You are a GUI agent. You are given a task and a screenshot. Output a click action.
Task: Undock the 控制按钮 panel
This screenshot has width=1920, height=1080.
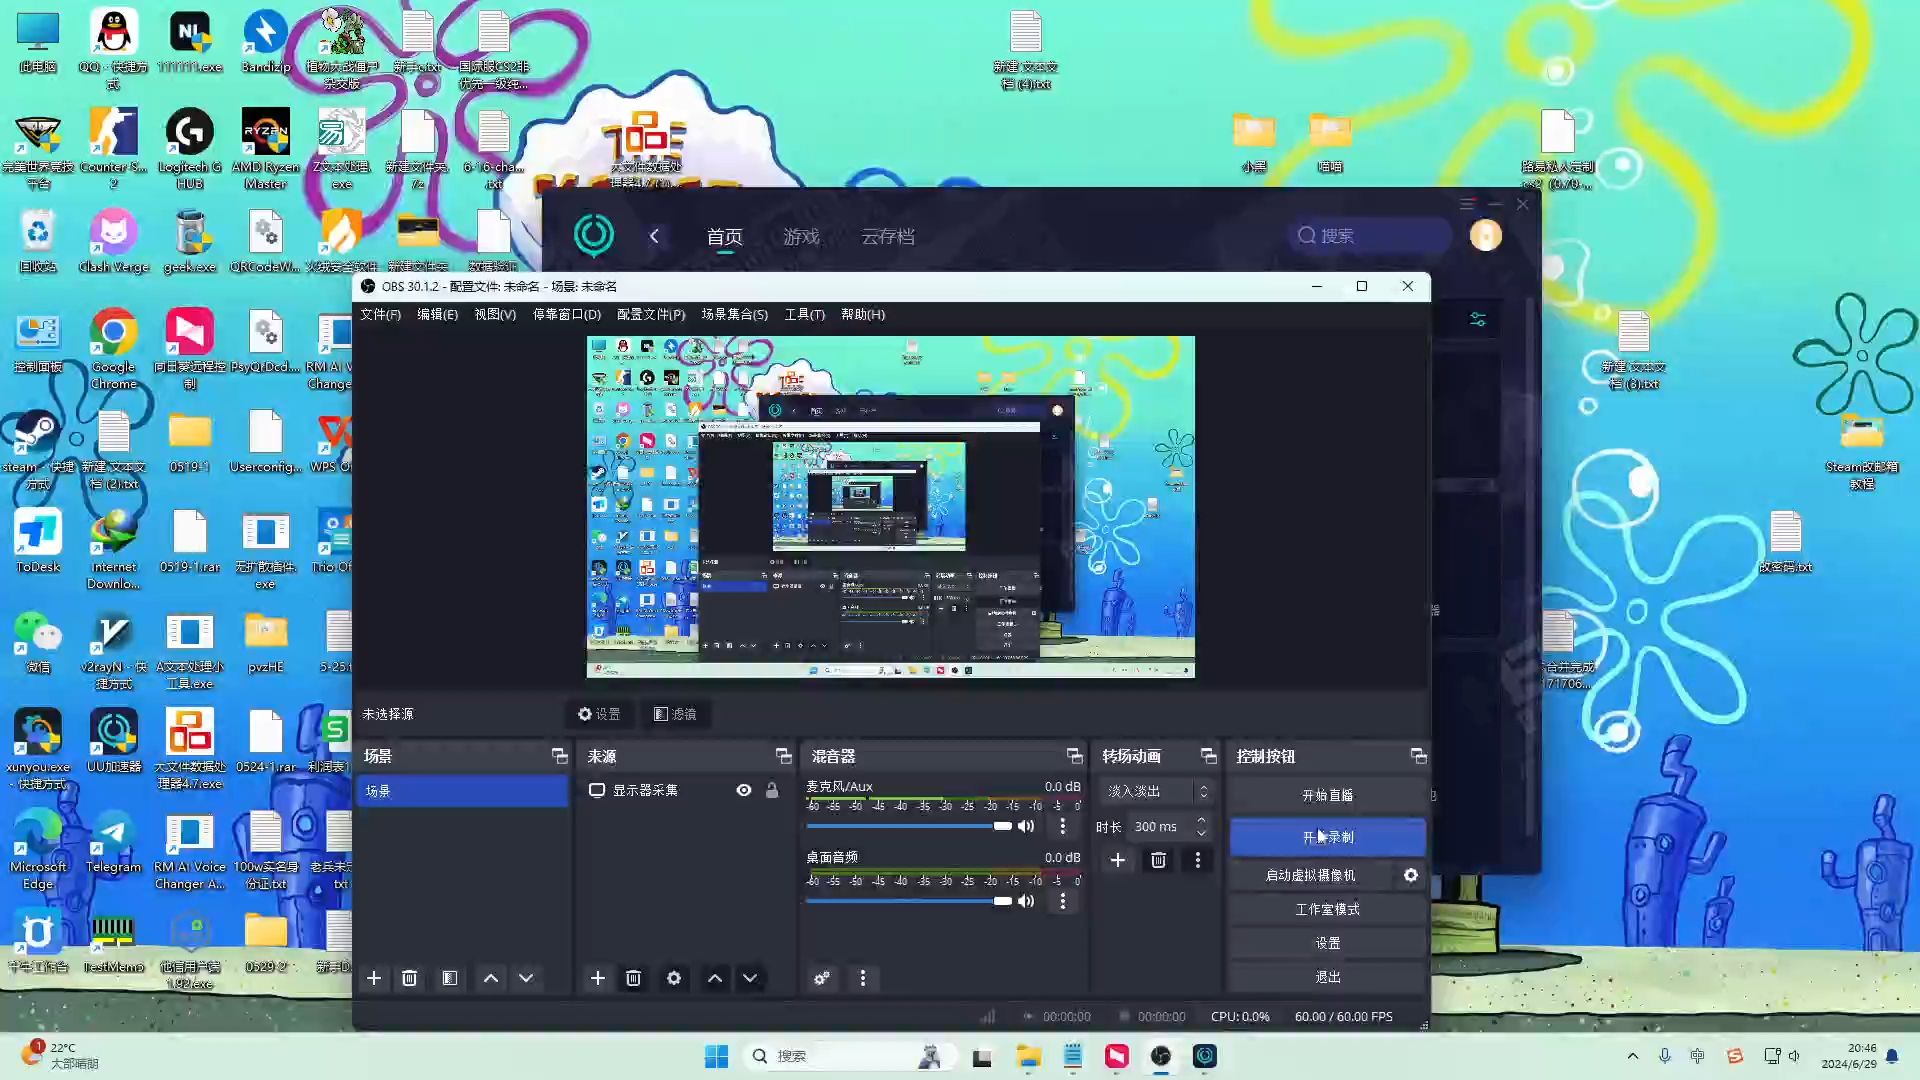point(1418,756)
